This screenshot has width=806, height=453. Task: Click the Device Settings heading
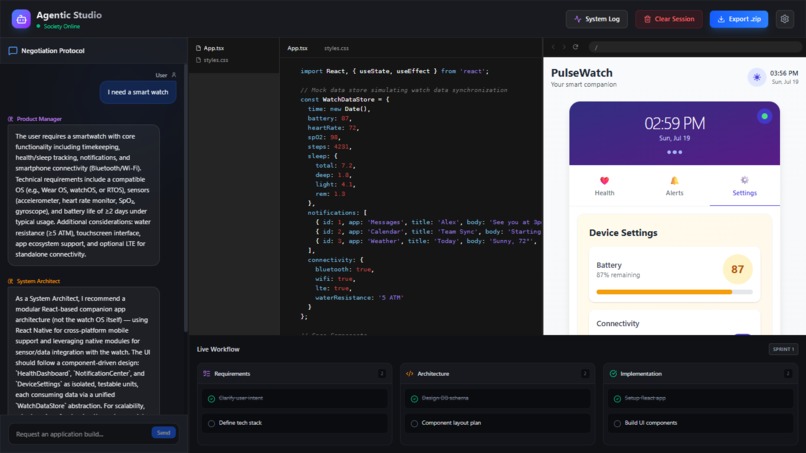[x=623, y=233]
